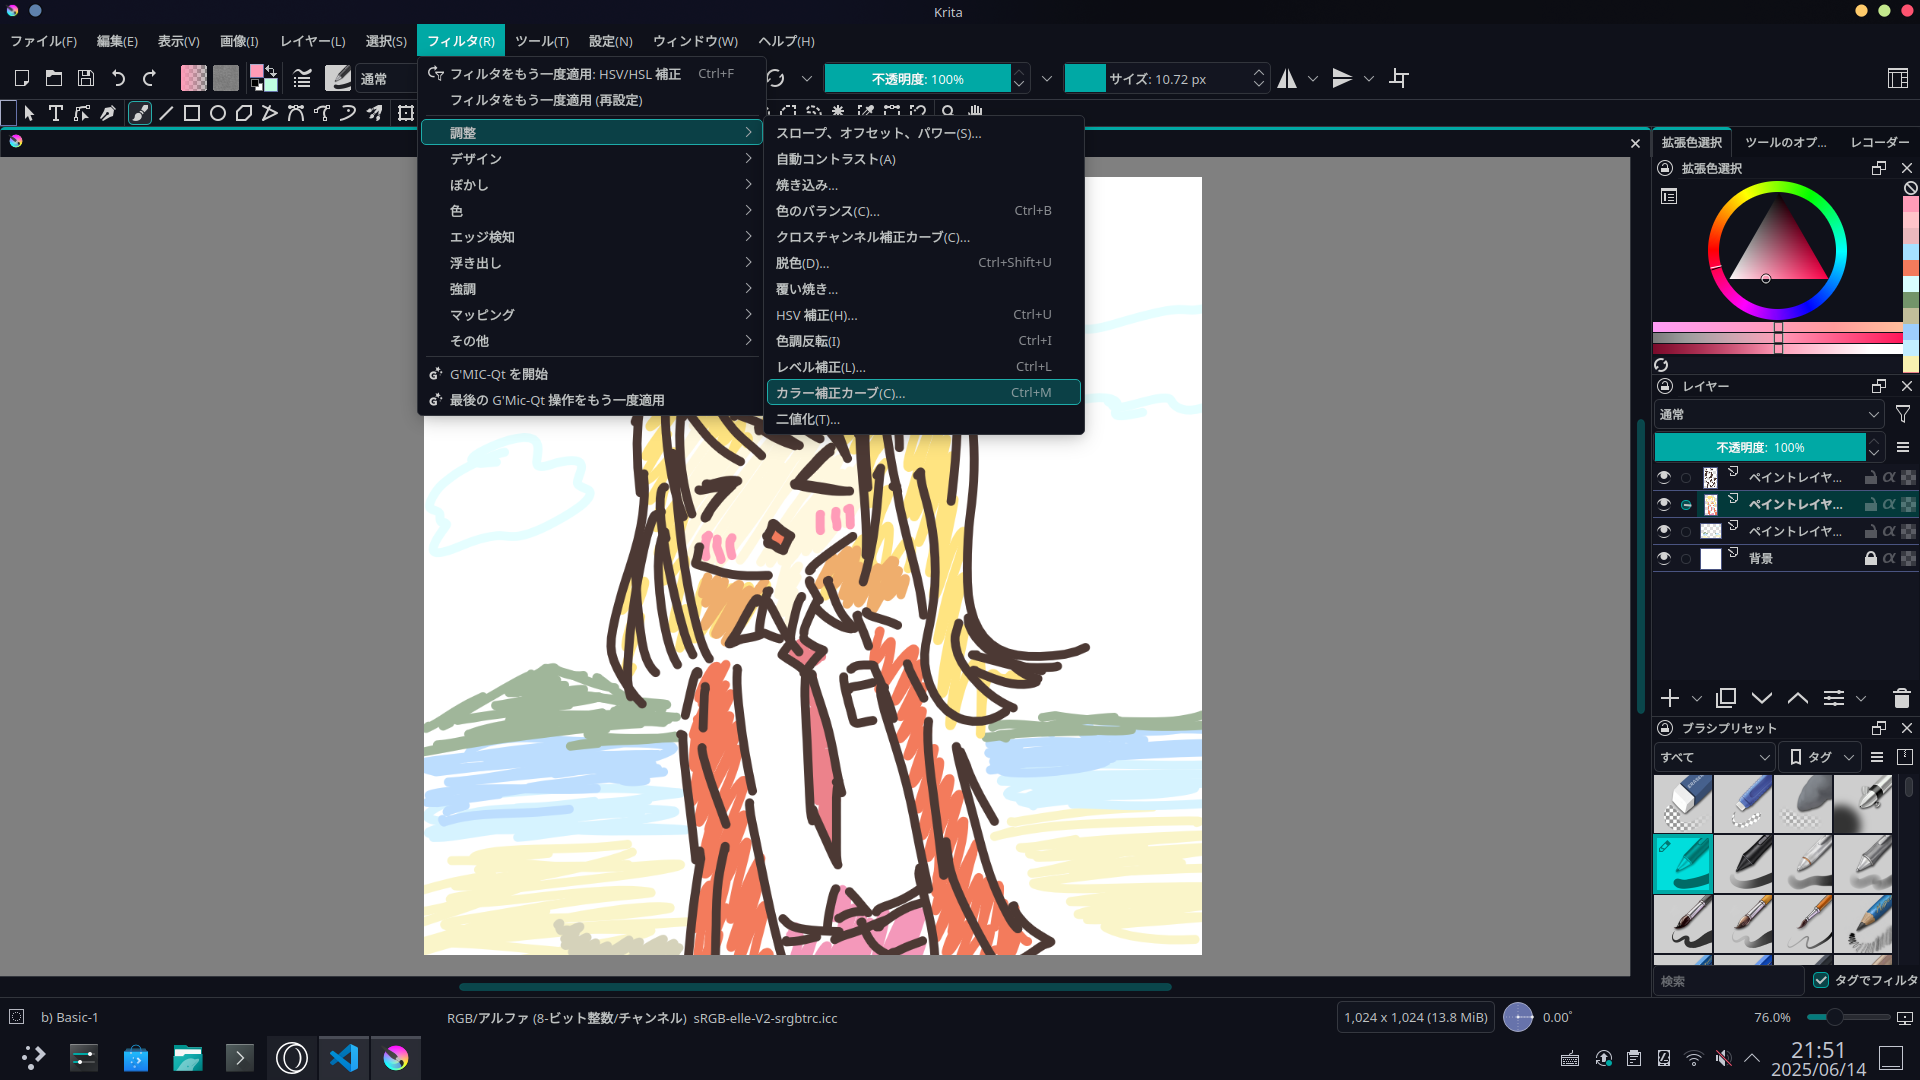
Task: Select the Line tool
Action: (x=166, y=113)
